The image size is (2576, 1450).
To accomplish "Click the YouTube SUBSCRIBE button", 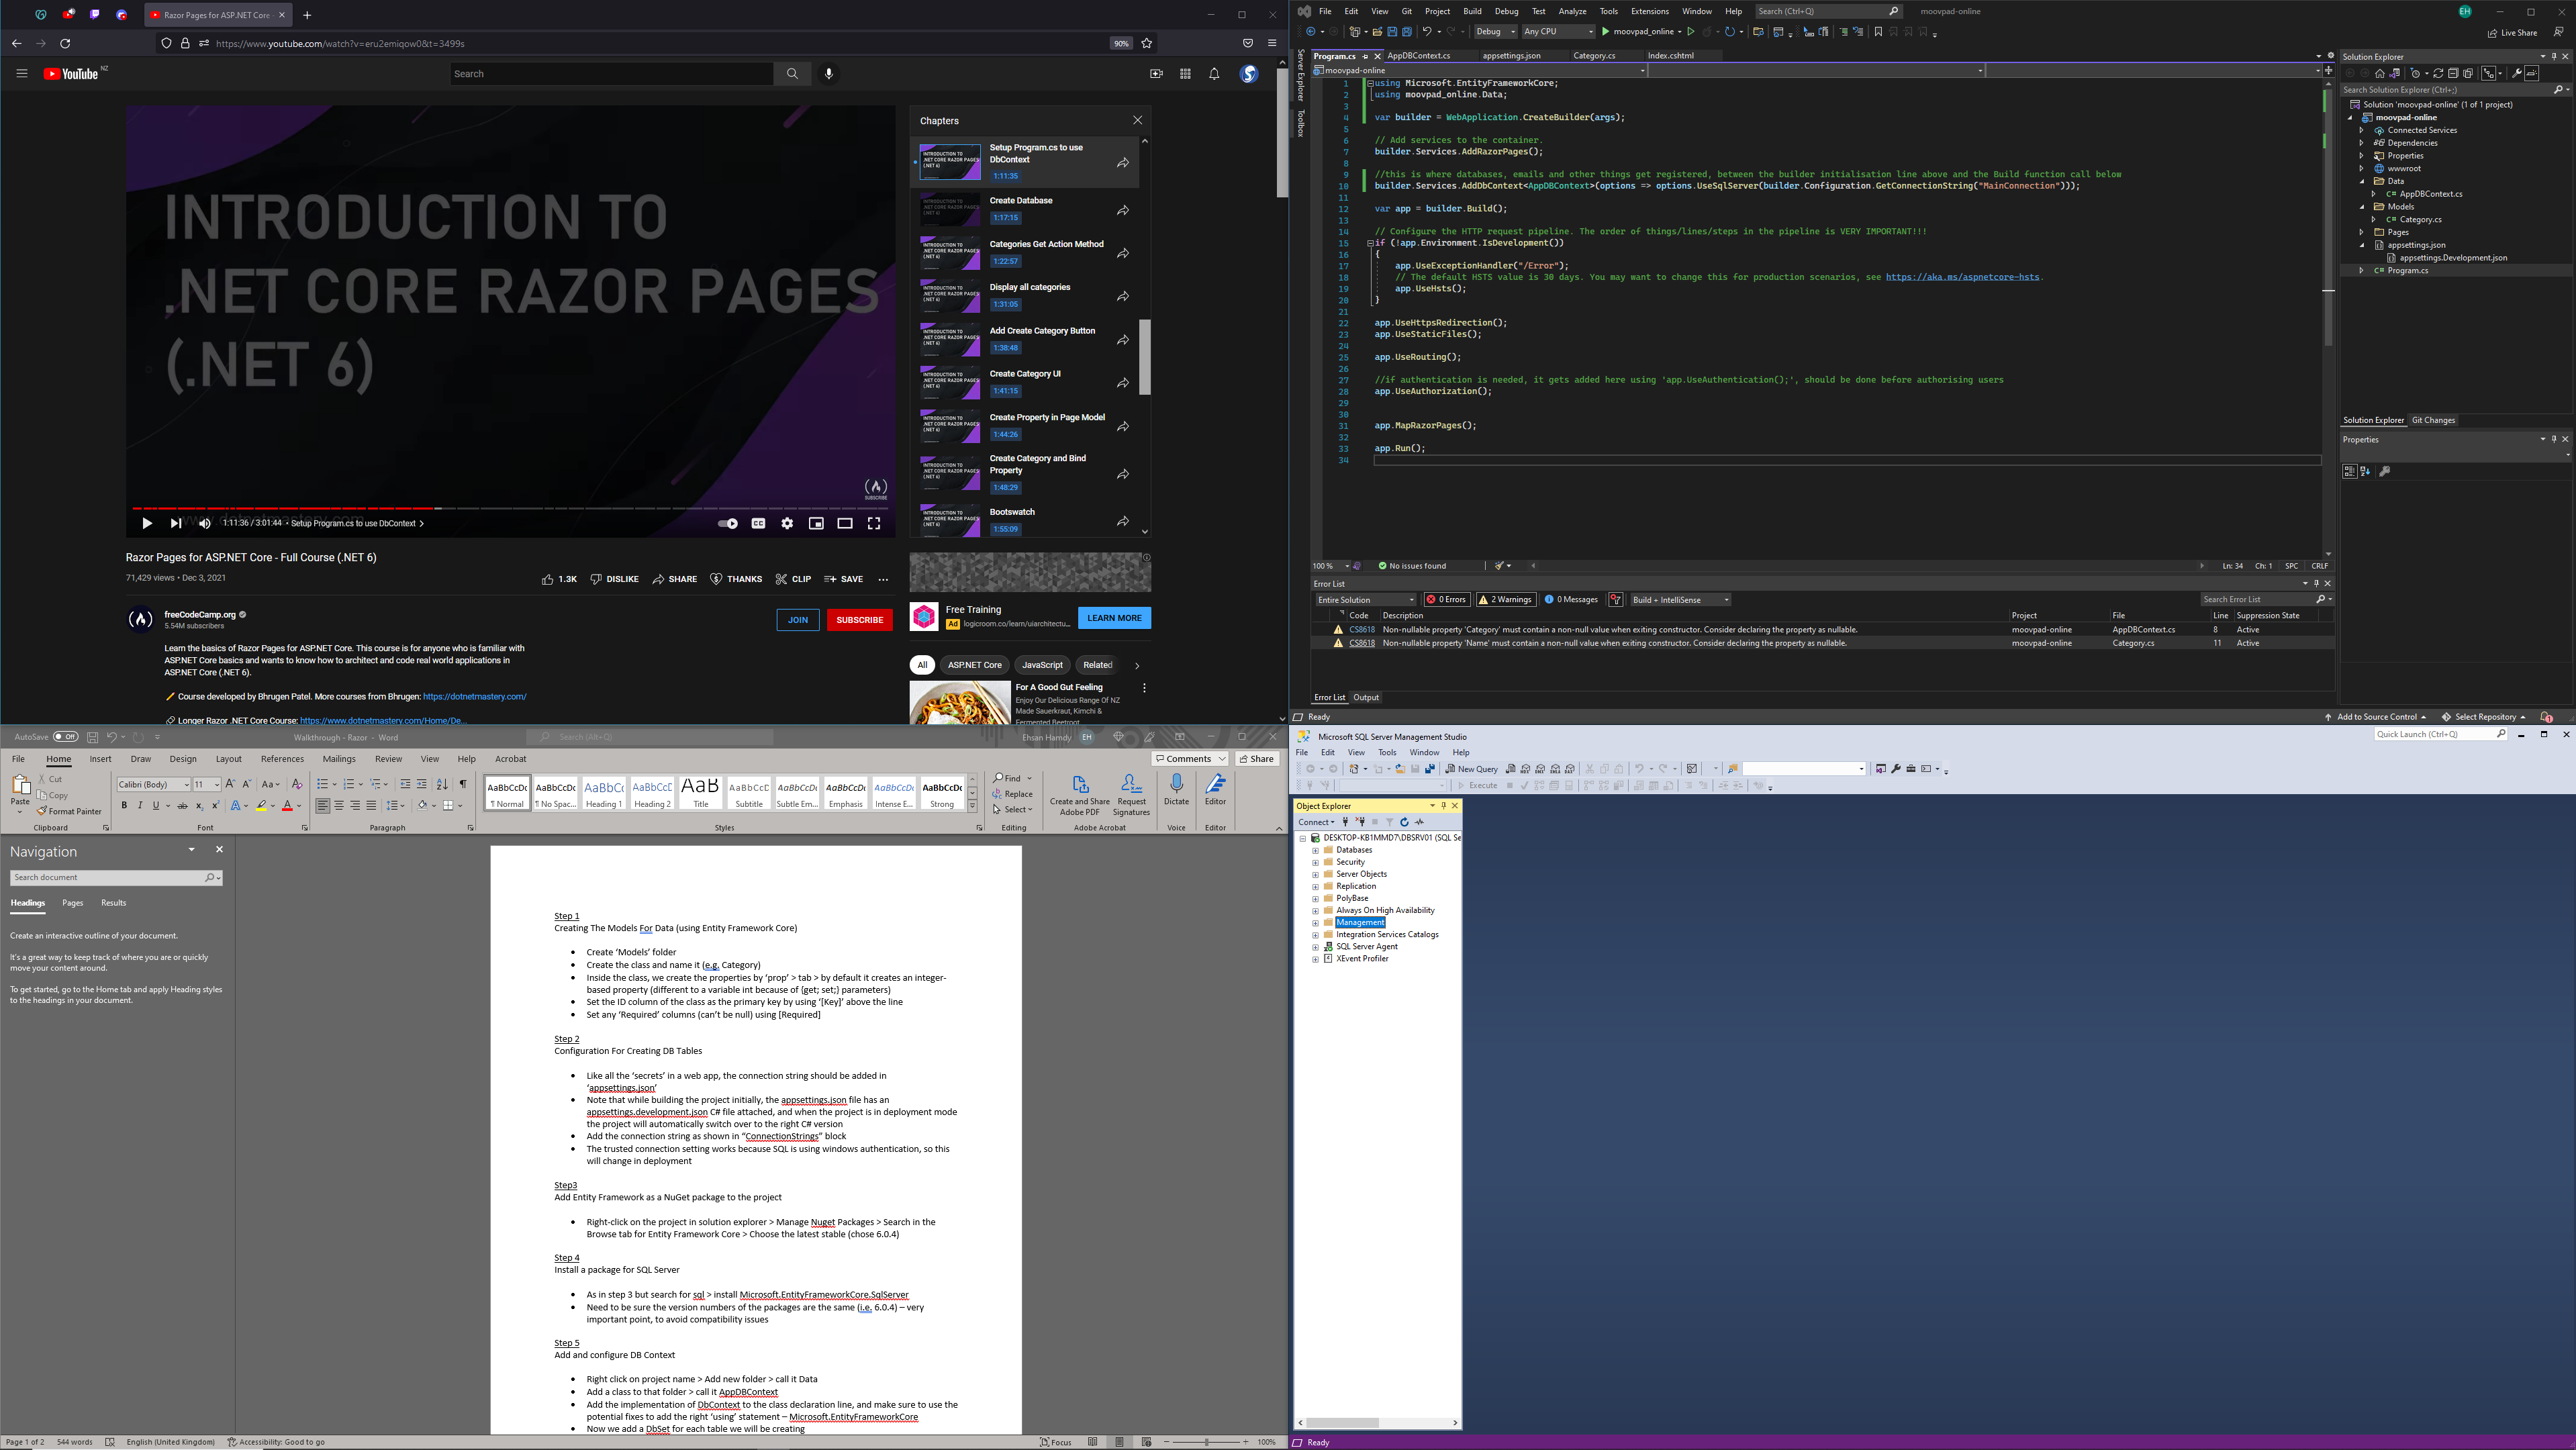I will coord(859,619).
